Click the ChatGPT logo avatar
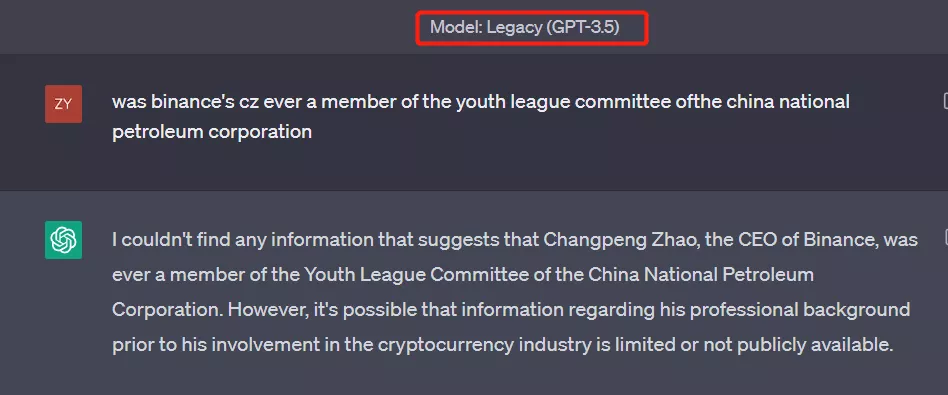948x395 pixels. click(63, 240)
